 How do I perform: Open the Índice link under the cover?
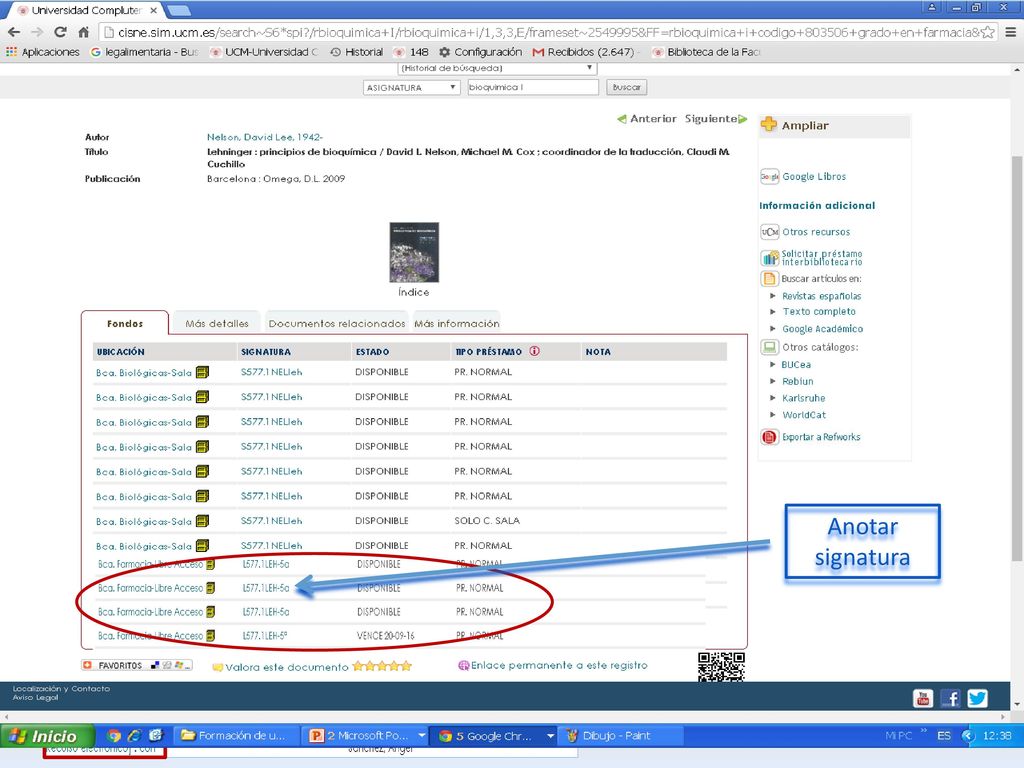413,292
